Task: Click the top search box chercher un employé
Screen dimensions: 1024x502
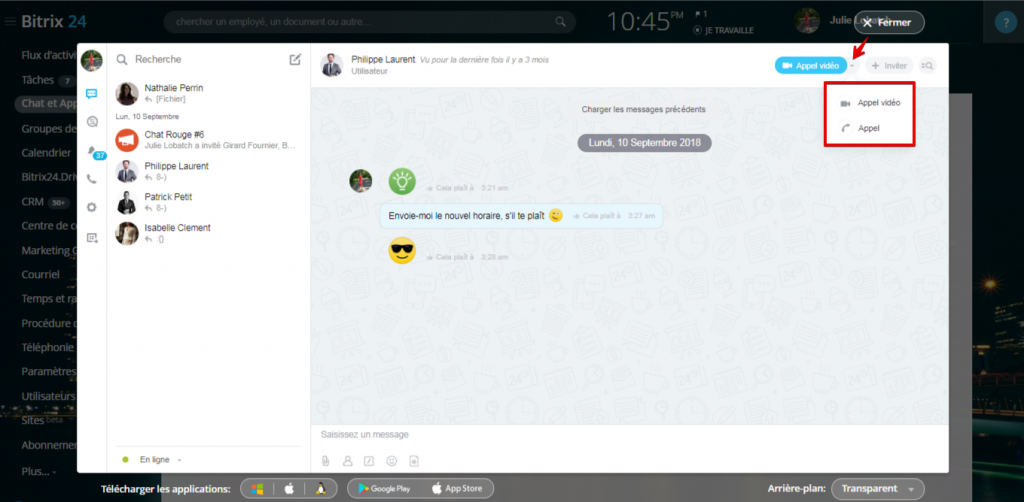Action: (370, 22)
